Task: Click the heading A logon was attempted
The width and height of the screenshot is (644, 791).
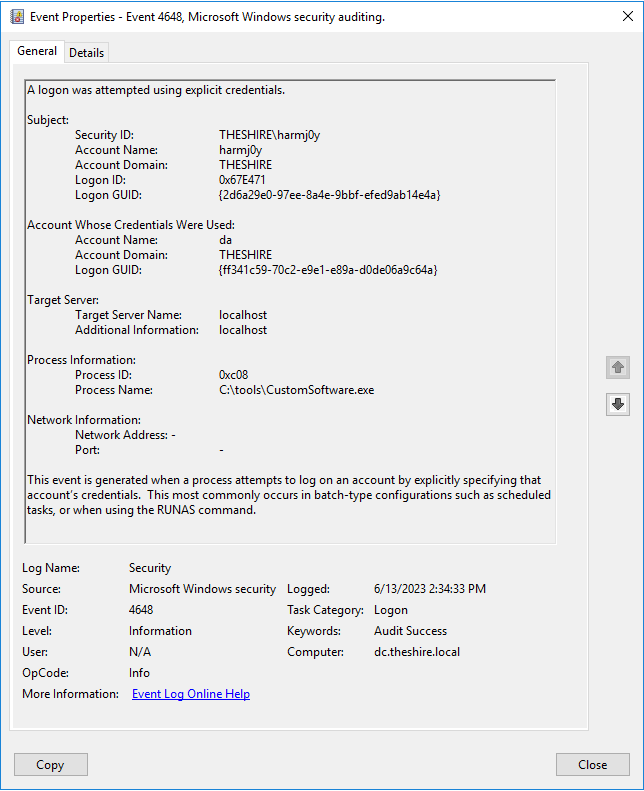Action: [x=156, y=90]
